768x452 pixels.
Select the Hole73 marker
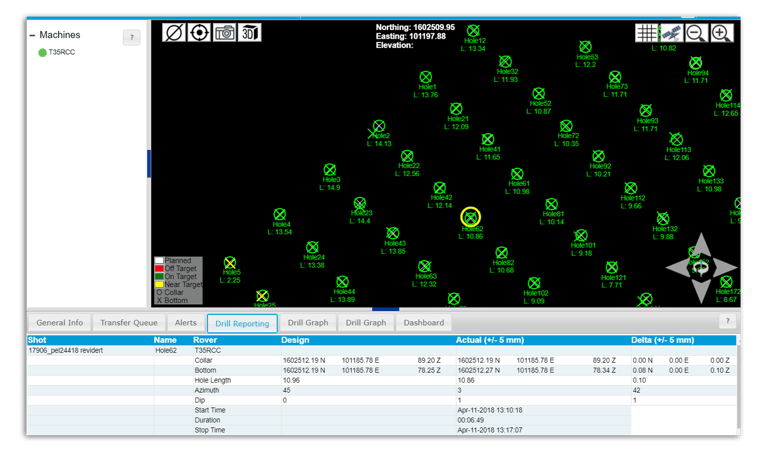615,77
